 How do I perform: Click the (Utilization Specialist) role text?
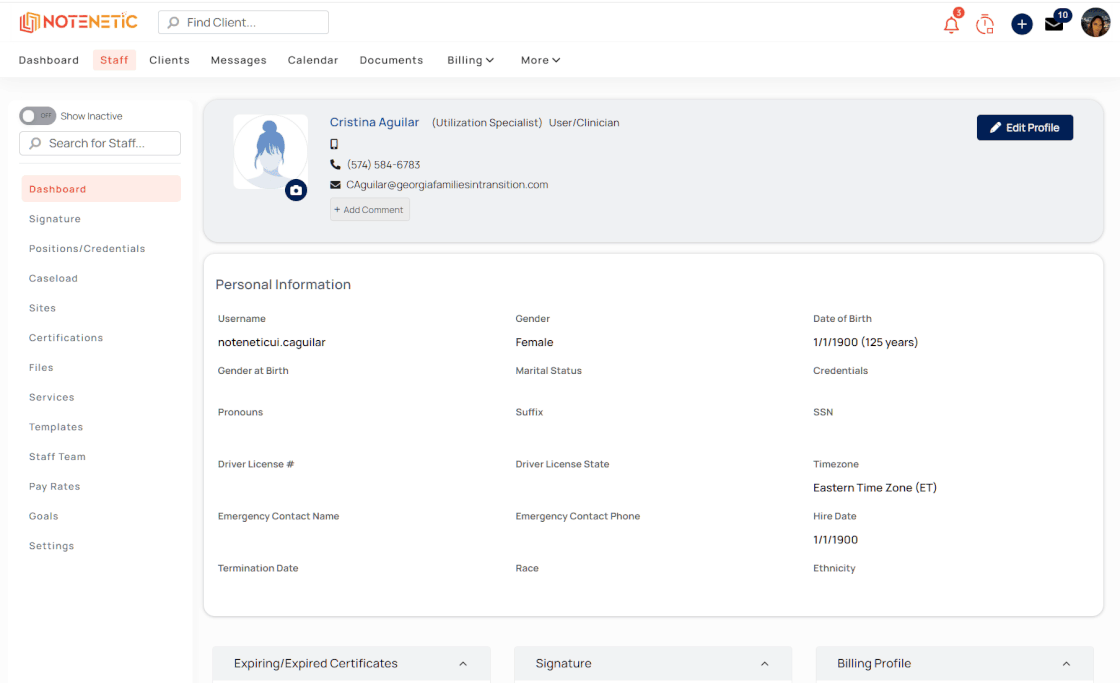(x=486, y=123)
